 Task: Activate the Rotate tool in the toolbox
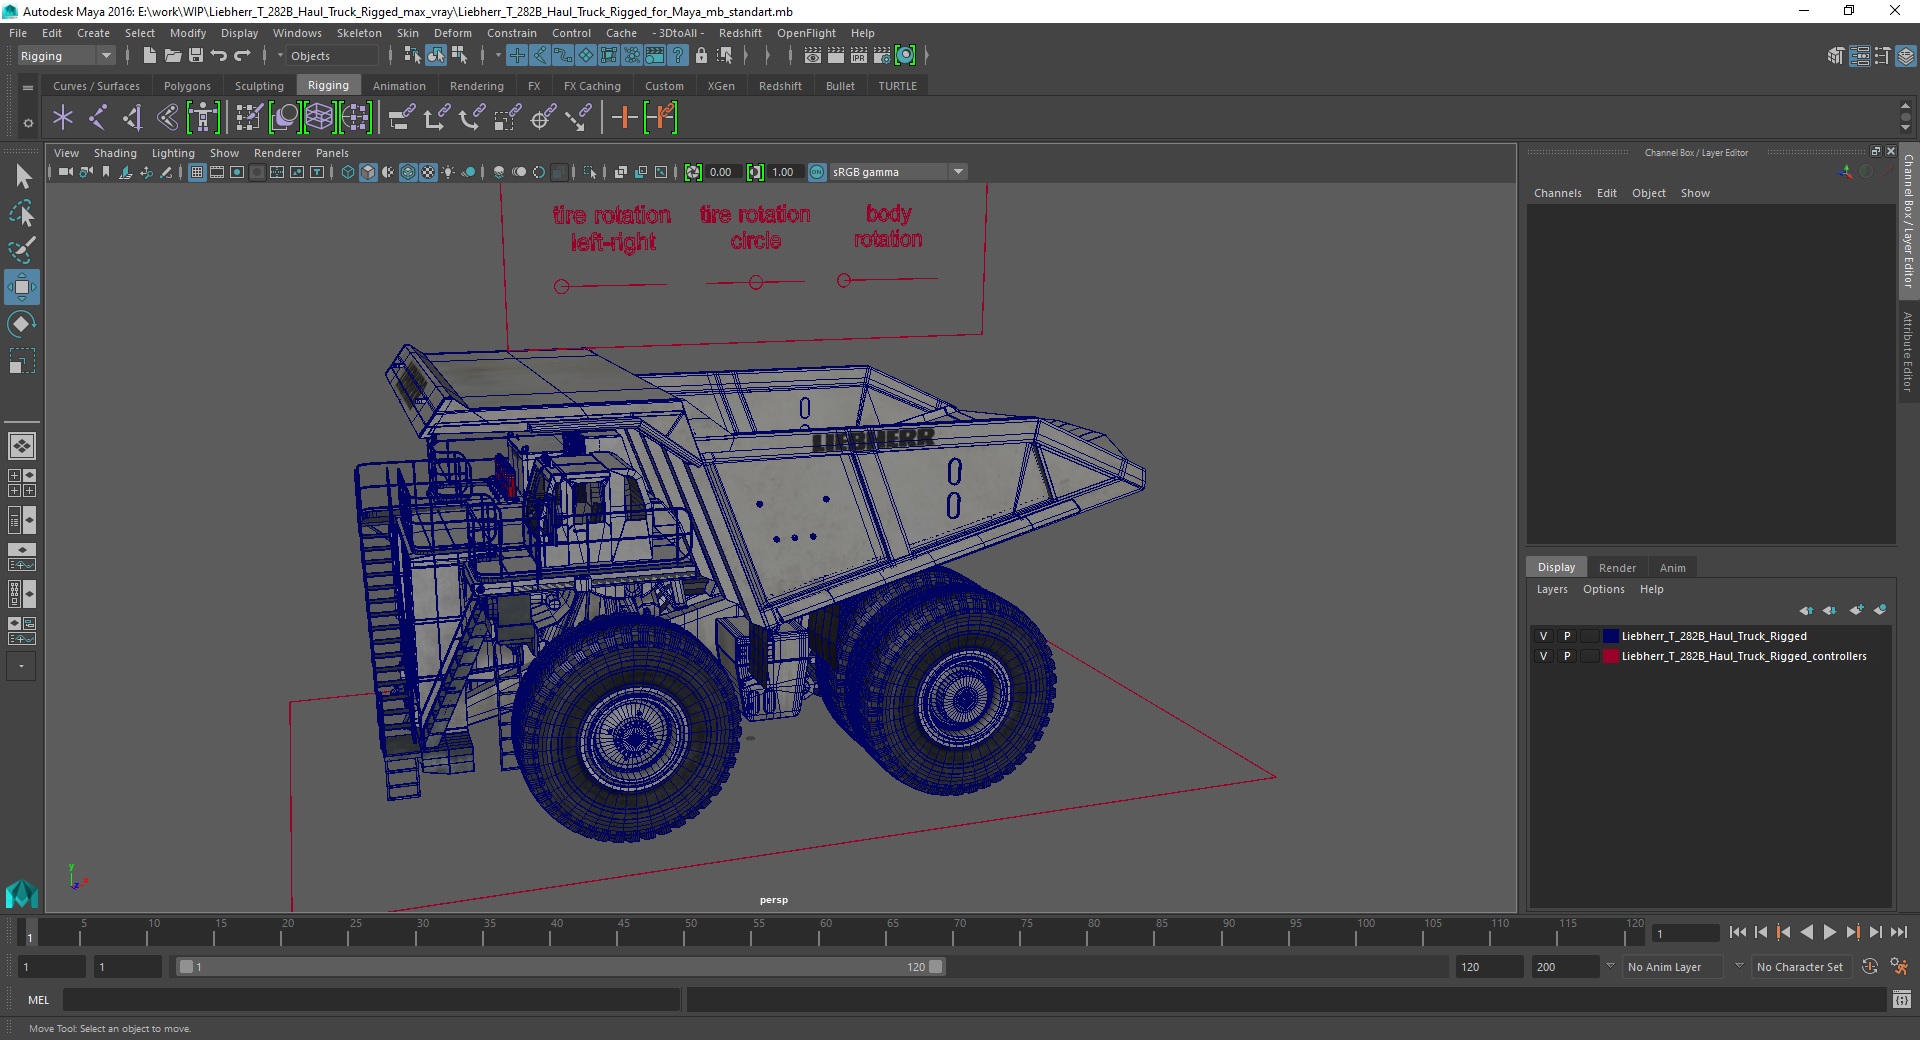click(x=22, y=324)
